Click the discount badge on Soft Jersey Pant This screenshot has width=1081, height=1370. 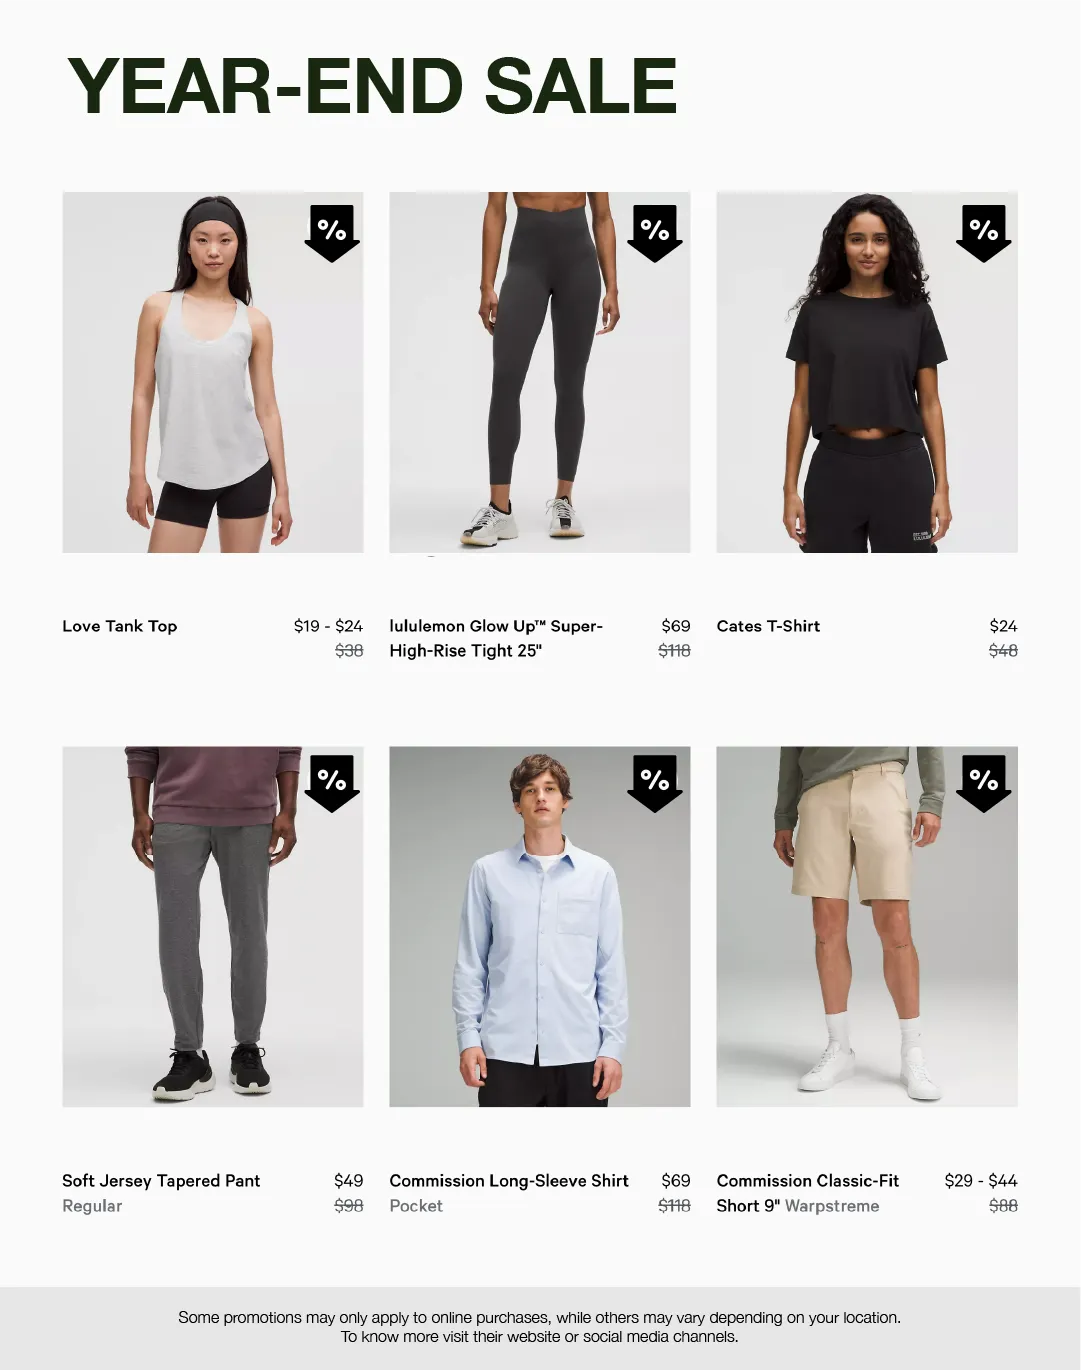[332, 783]
